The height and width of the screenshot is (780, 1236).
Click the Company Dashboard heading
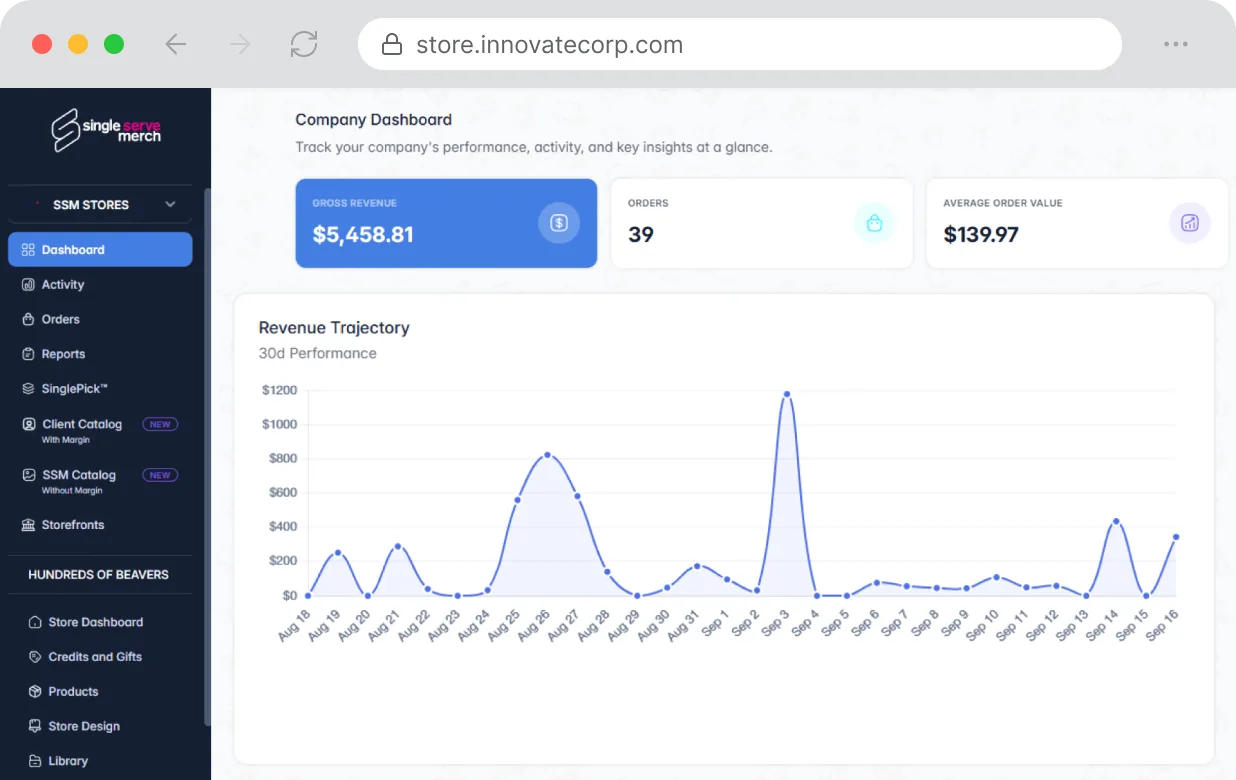[x=374, y=120]
